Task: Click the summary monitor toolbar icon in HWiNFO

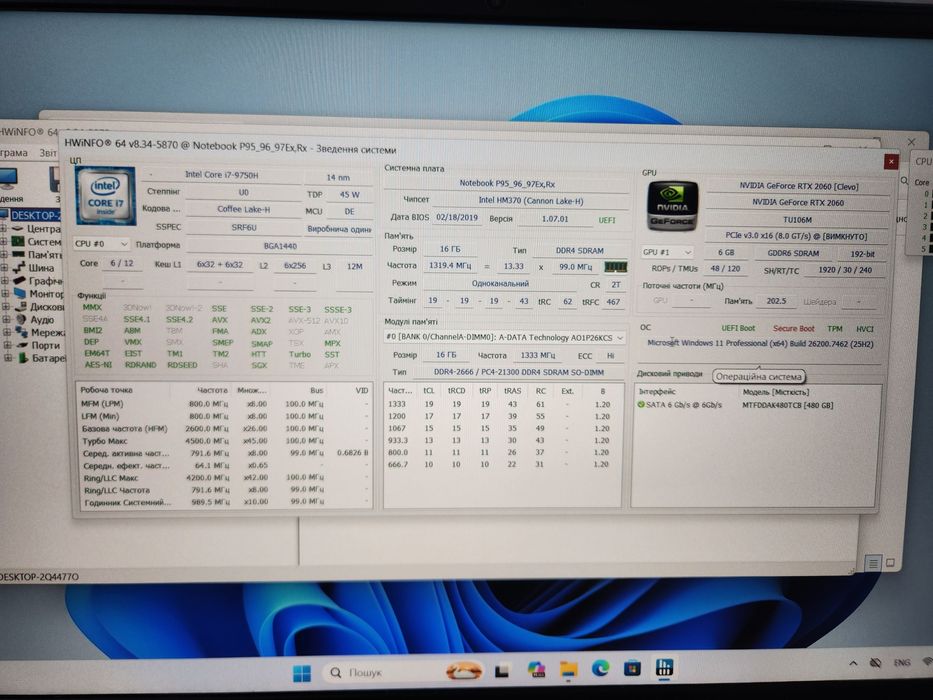Action: pyautogui.click(x=8, y=179)
